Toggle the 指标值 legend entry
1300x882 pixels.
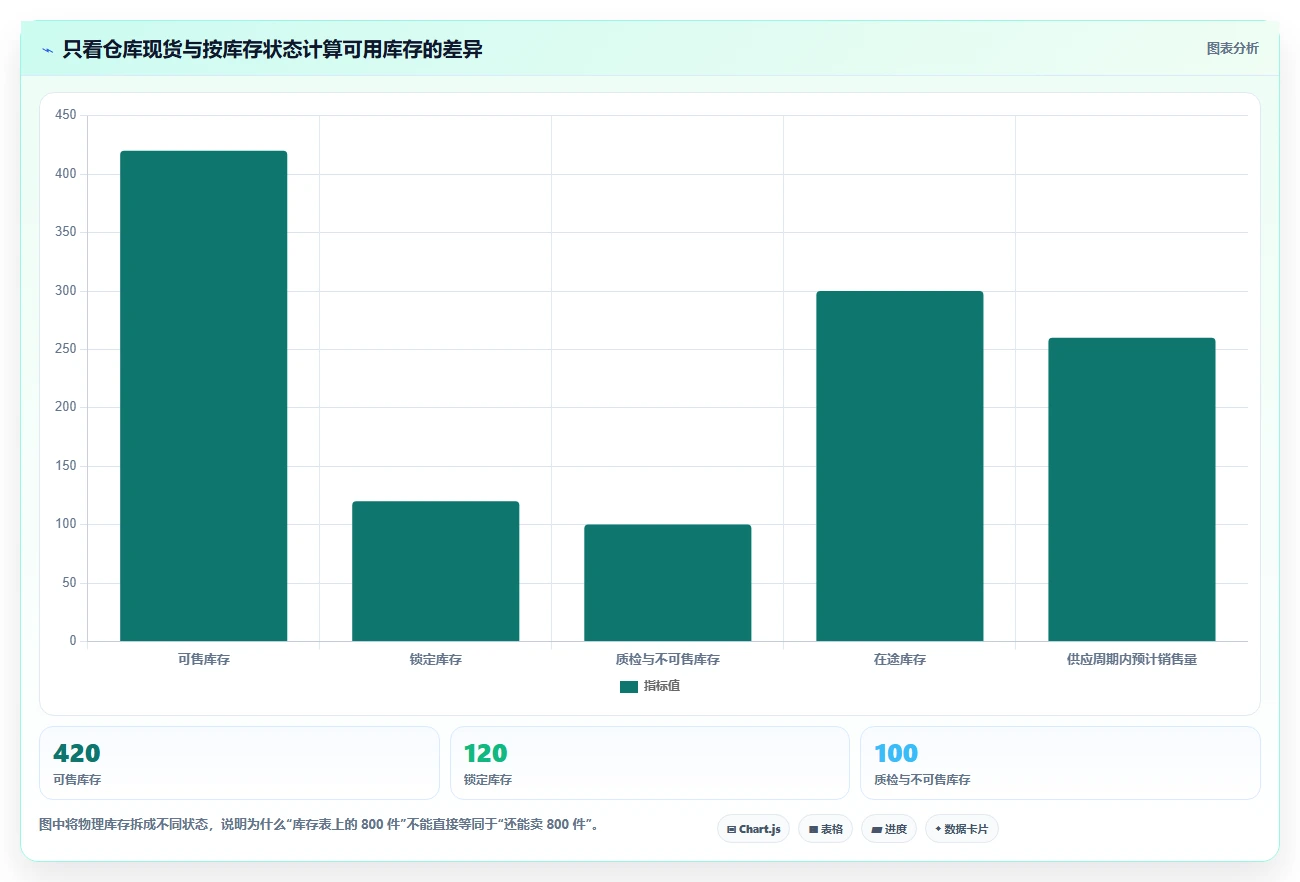tap(650, 686)
